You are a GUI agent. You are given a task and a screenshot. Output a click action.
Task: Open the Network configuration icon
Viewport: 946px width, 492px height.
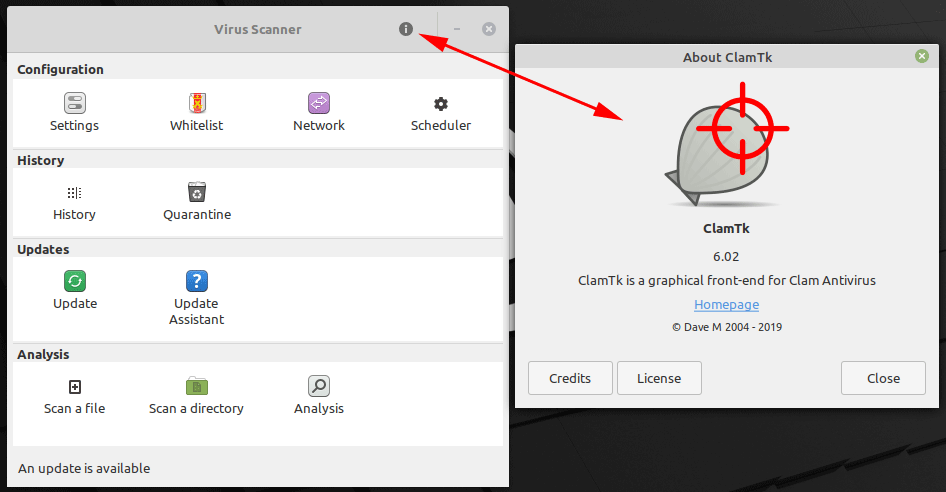coord(319,103)
